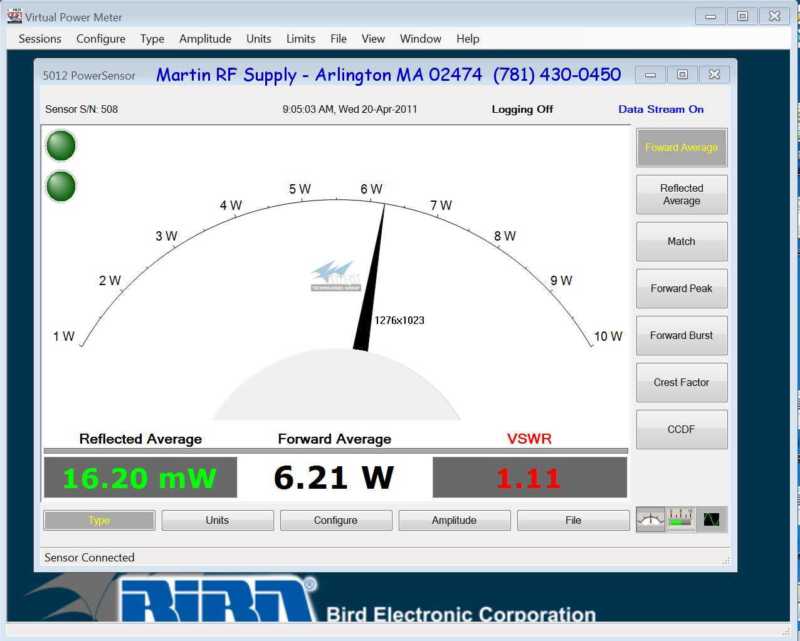Maximize the 5012 PowerSensor inner window

[x=682, y=75]
